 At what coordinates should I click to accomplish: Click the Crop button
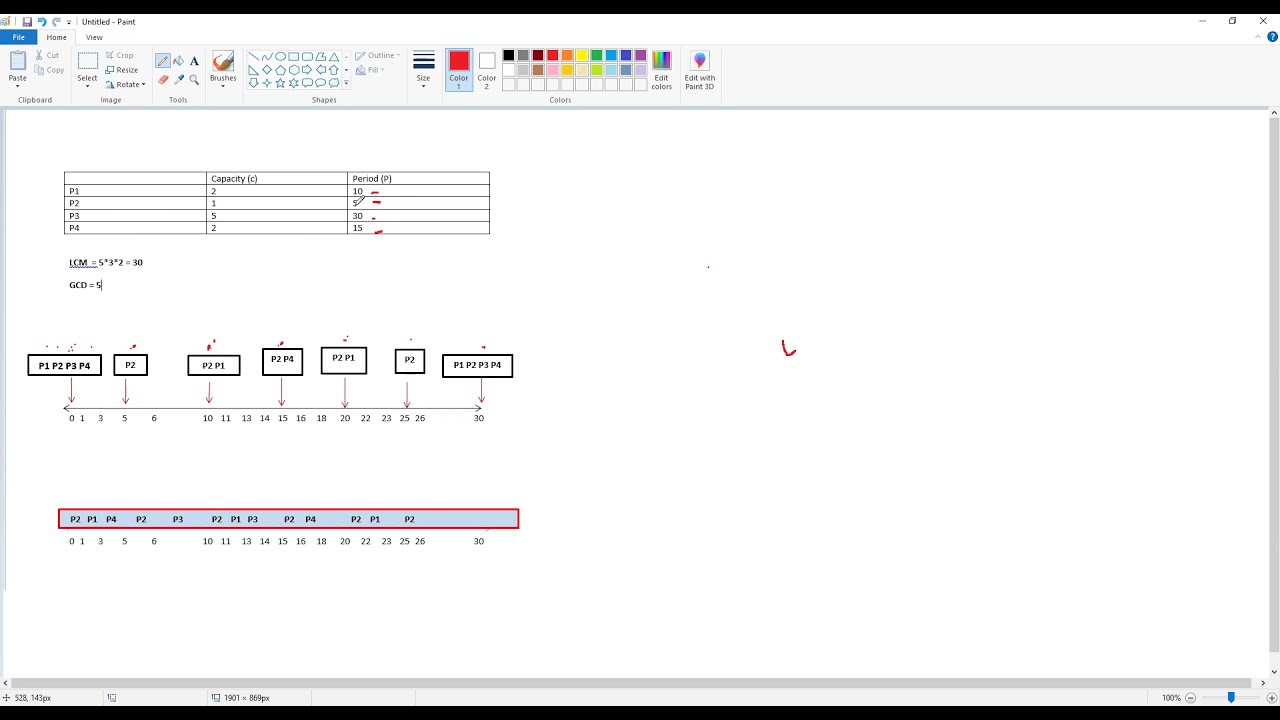(x=119, y=56)
